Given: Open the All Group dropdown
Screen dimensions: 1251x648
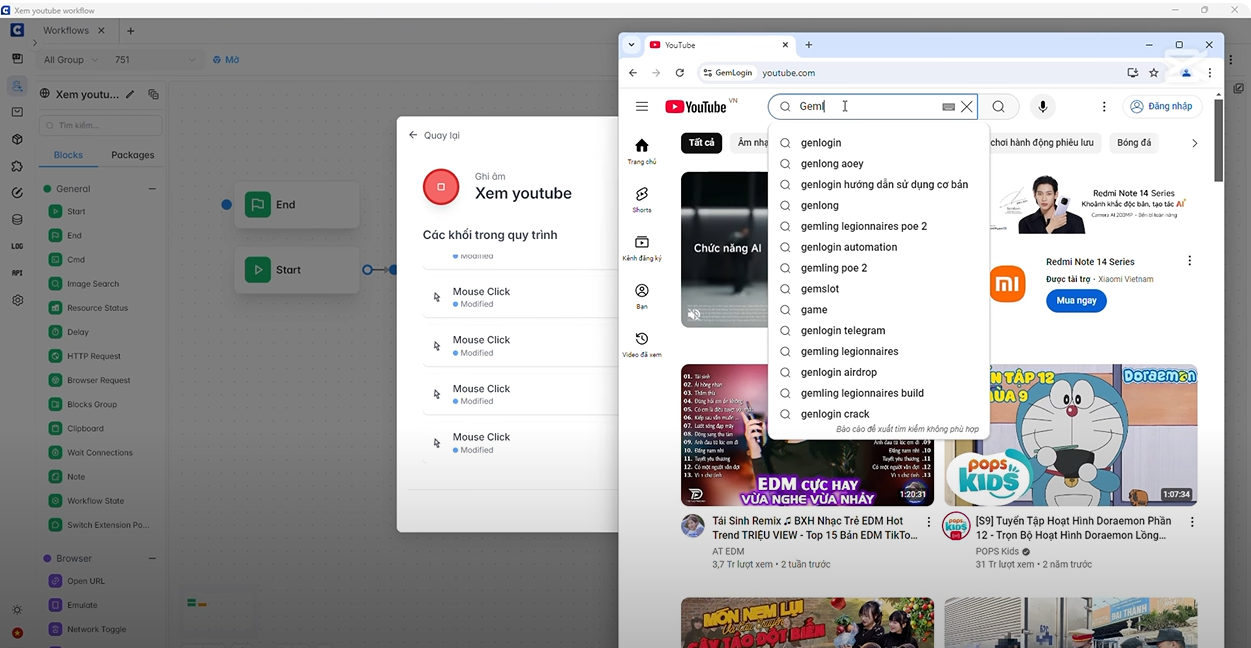Looking at the screenshot, I should click(x=63, y=59).
